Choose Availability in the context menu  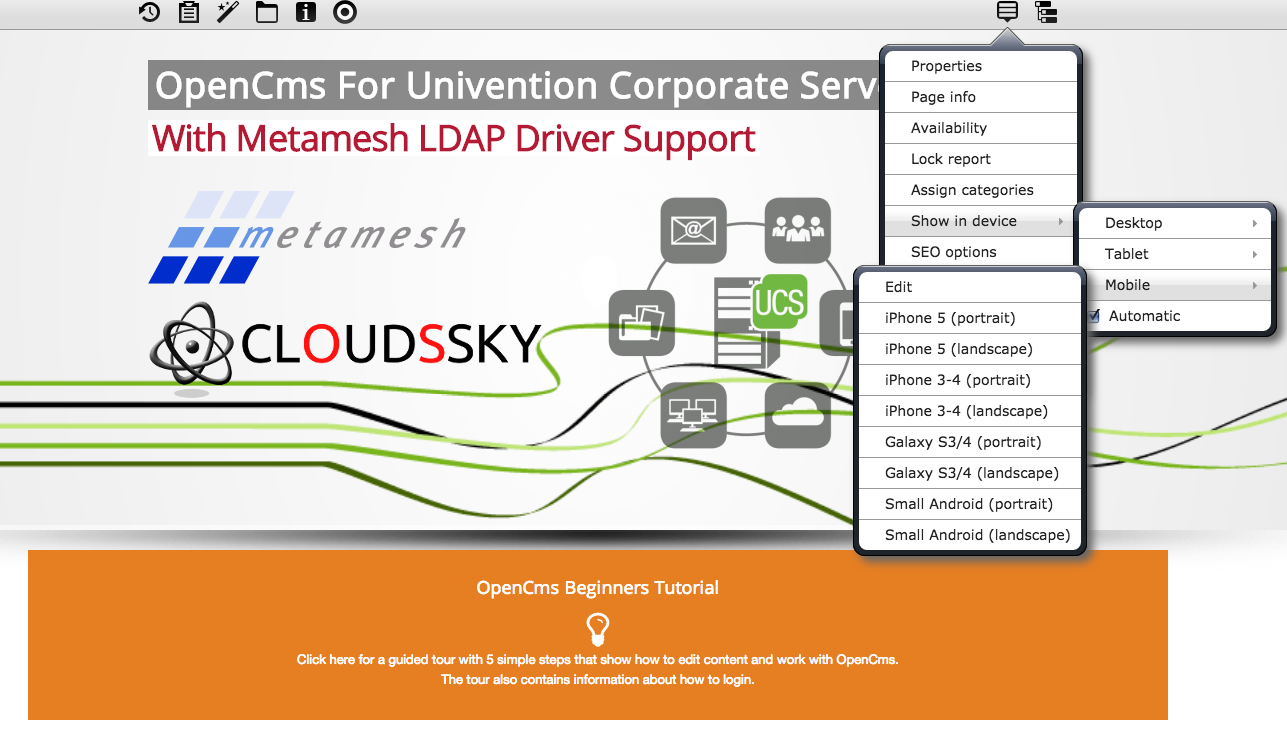pos(980,128)
